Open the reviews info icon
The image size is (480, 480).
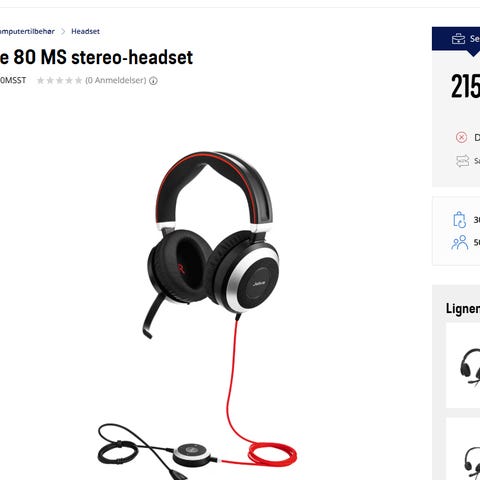[x=153, y=81]
